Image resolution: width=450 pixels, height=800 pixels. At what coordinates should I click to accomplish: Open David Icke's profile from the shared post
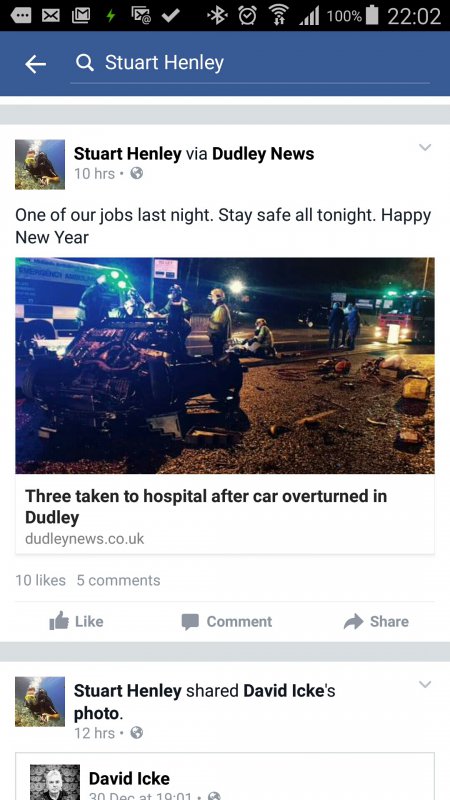coord(129,779)
